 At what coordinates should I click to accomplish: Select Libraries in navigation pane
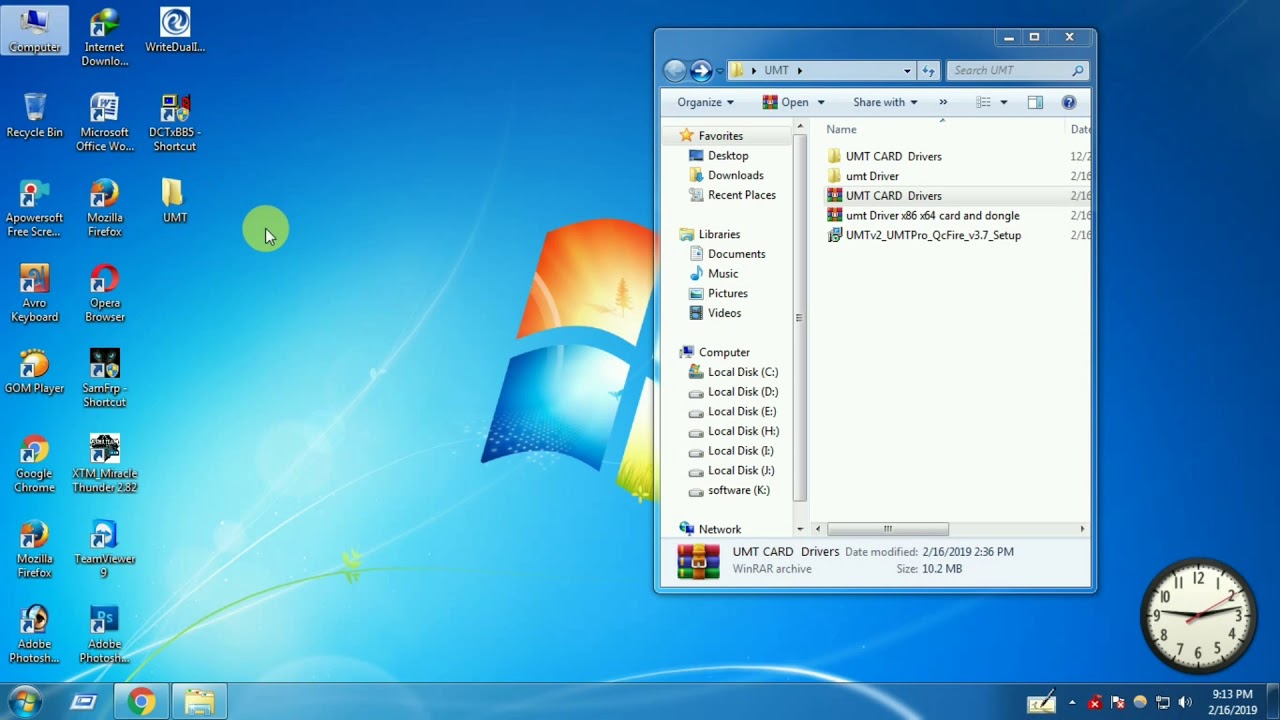coord(719,234)
